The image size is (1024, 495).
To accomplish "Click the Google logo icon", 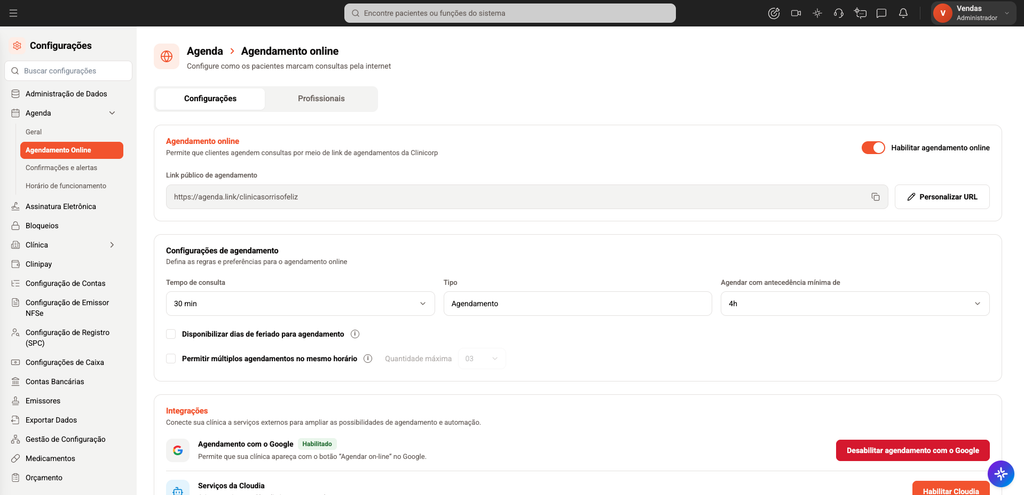I will click(178, 450).
